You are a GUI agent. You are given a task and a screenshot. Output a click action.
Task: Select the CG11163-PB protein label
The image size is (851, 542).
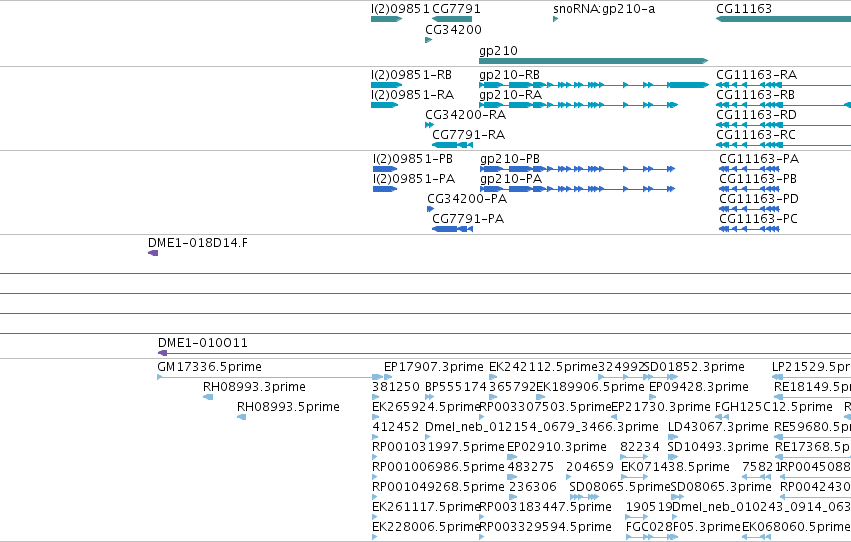758,179
